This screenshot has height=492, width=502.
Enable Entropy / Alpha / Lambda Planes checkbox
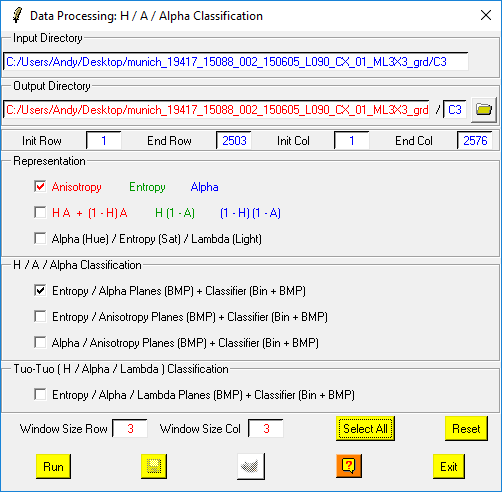[40, 394]
